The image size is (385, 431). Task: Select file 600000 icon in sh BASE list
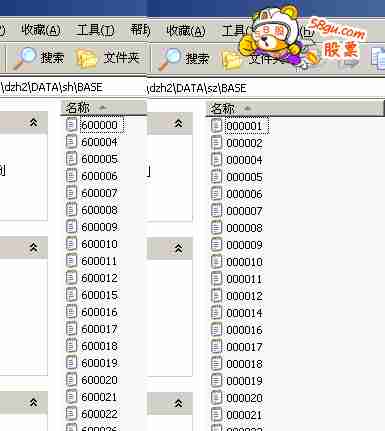click(x=71, y=124)
